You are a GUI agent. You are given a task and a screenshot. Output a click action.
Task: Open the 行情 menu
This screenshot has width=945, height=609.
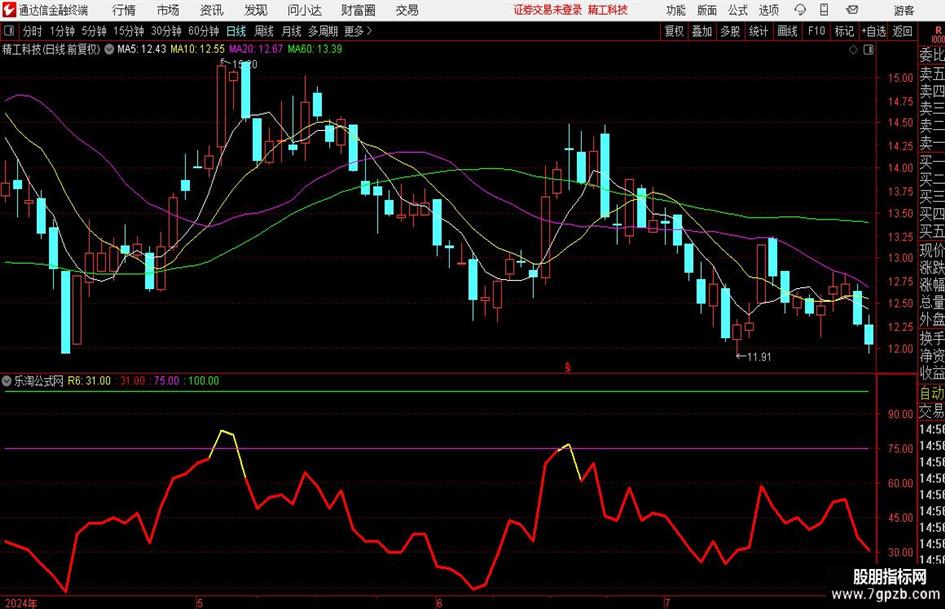click(x=124, y=10)
